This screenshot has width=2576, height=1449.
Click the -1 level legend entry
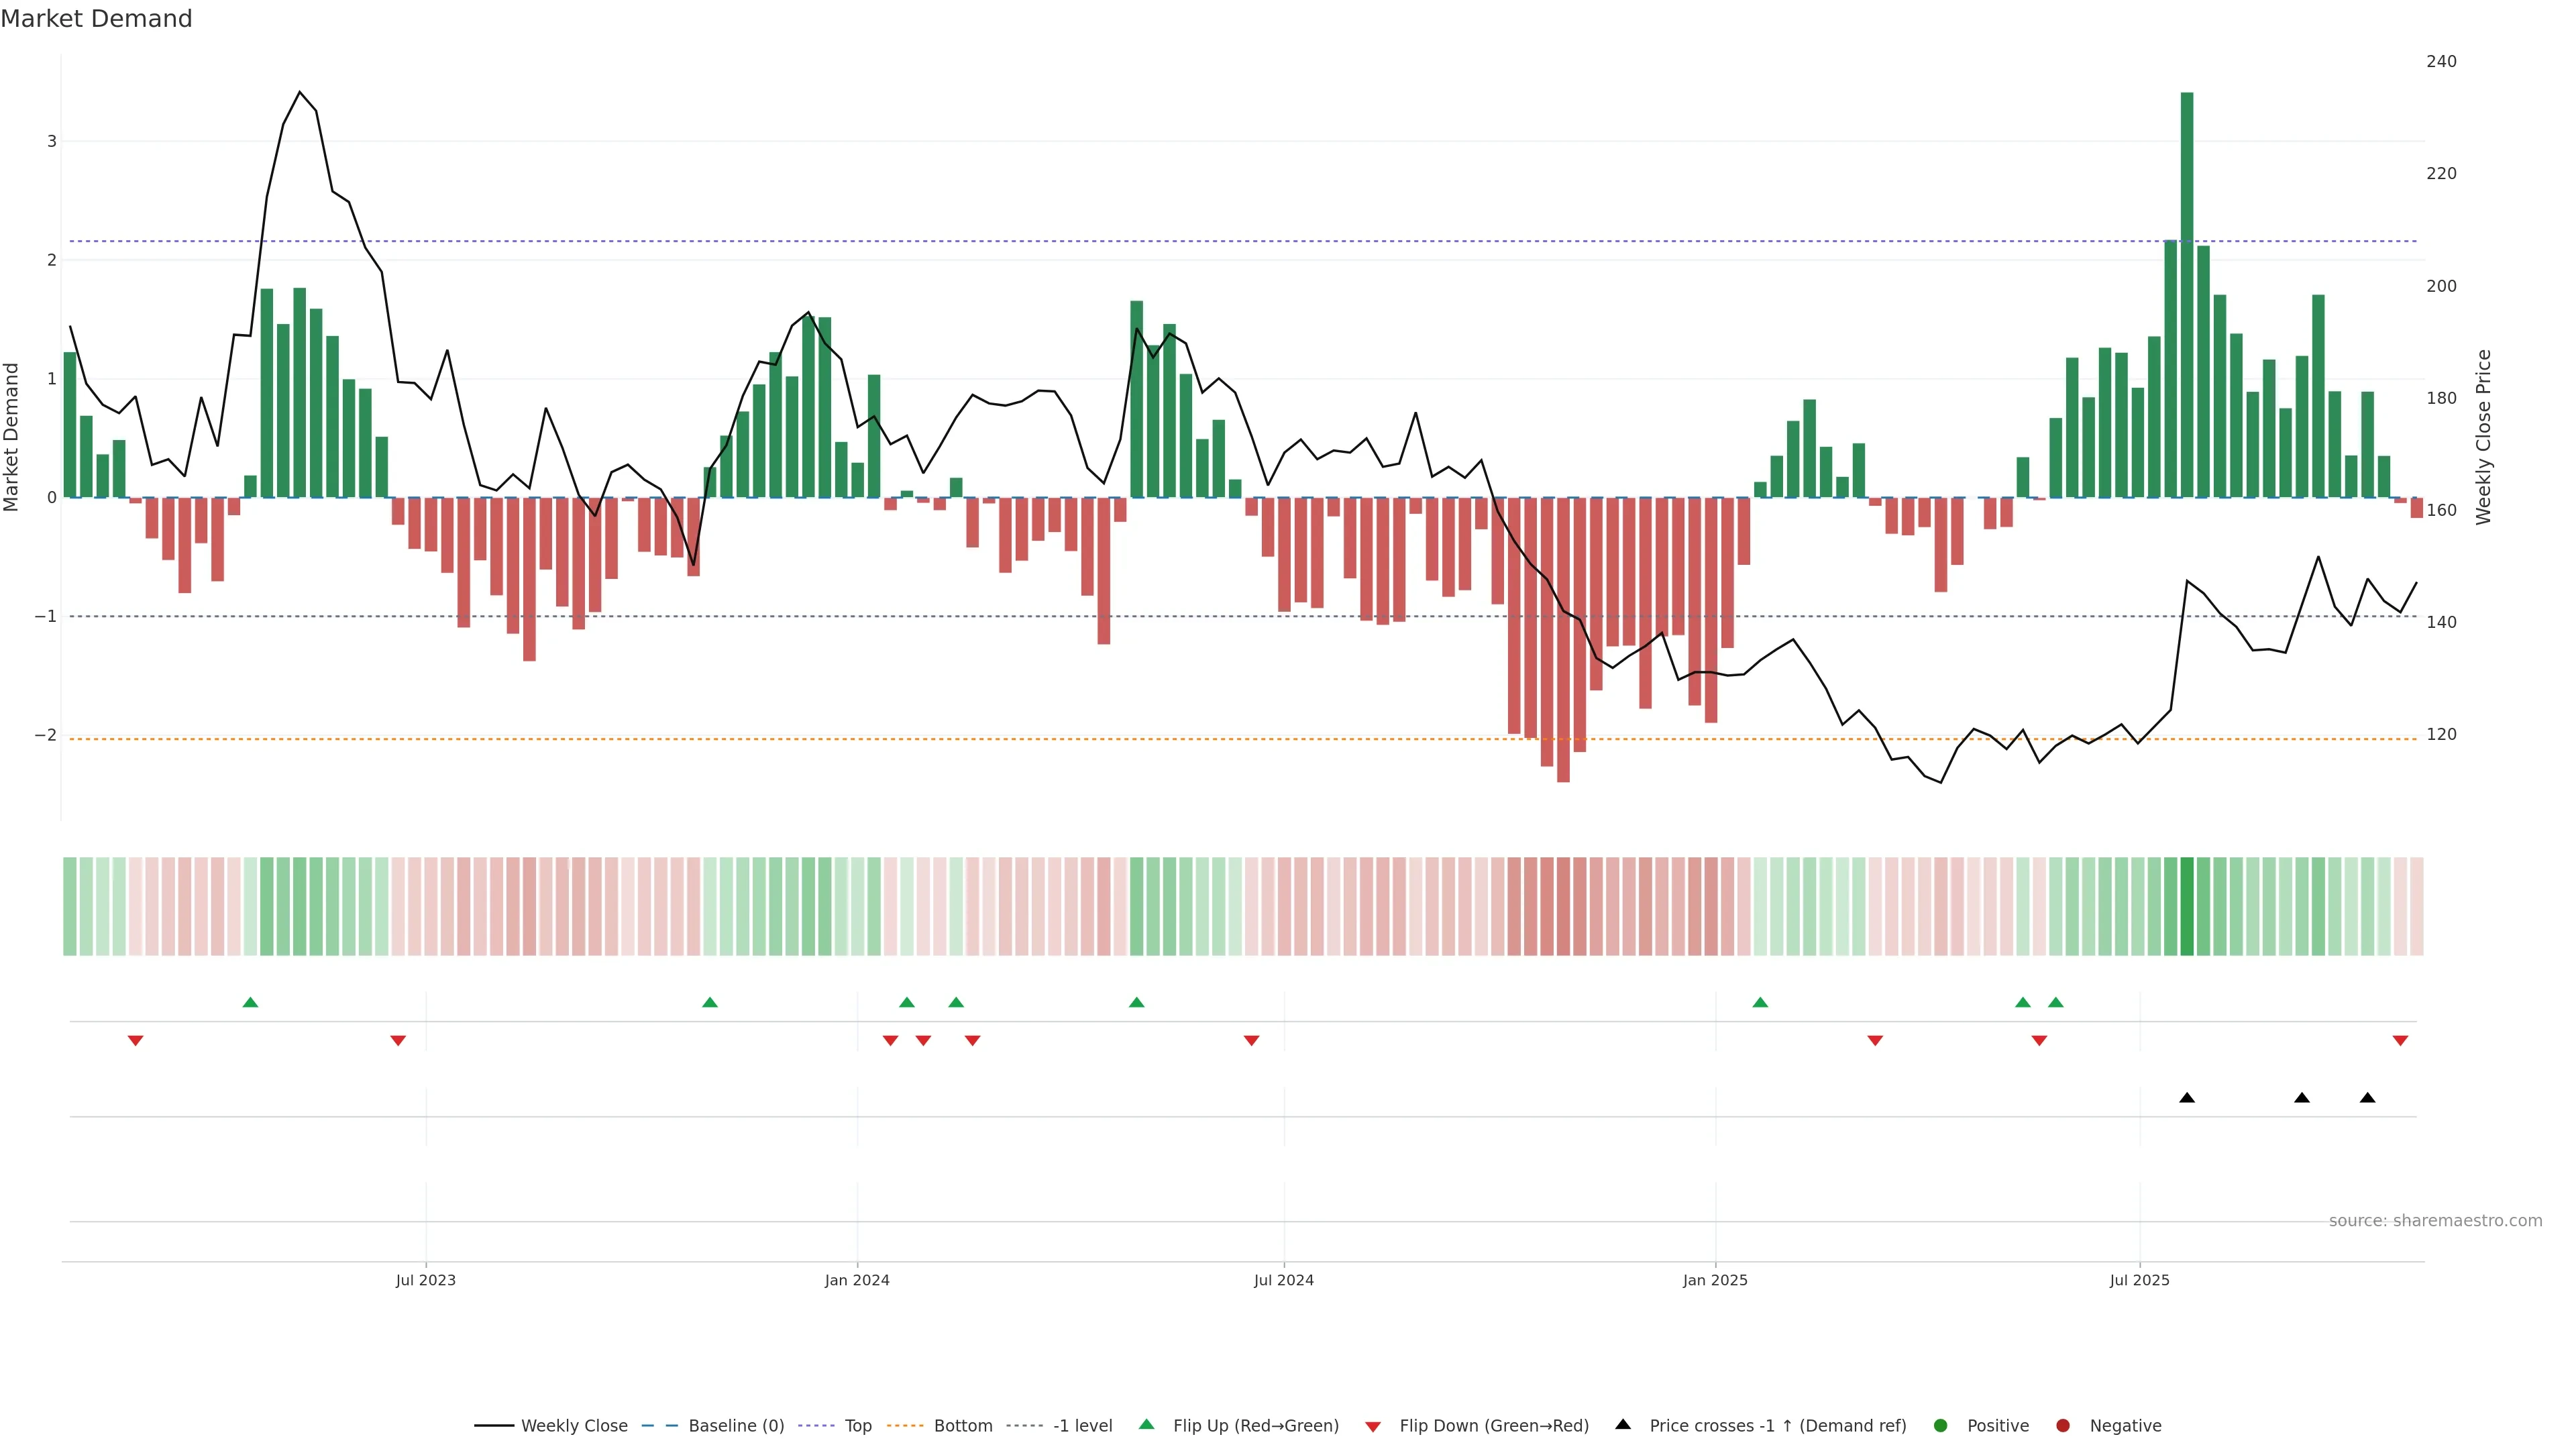coord(1082,1426)
